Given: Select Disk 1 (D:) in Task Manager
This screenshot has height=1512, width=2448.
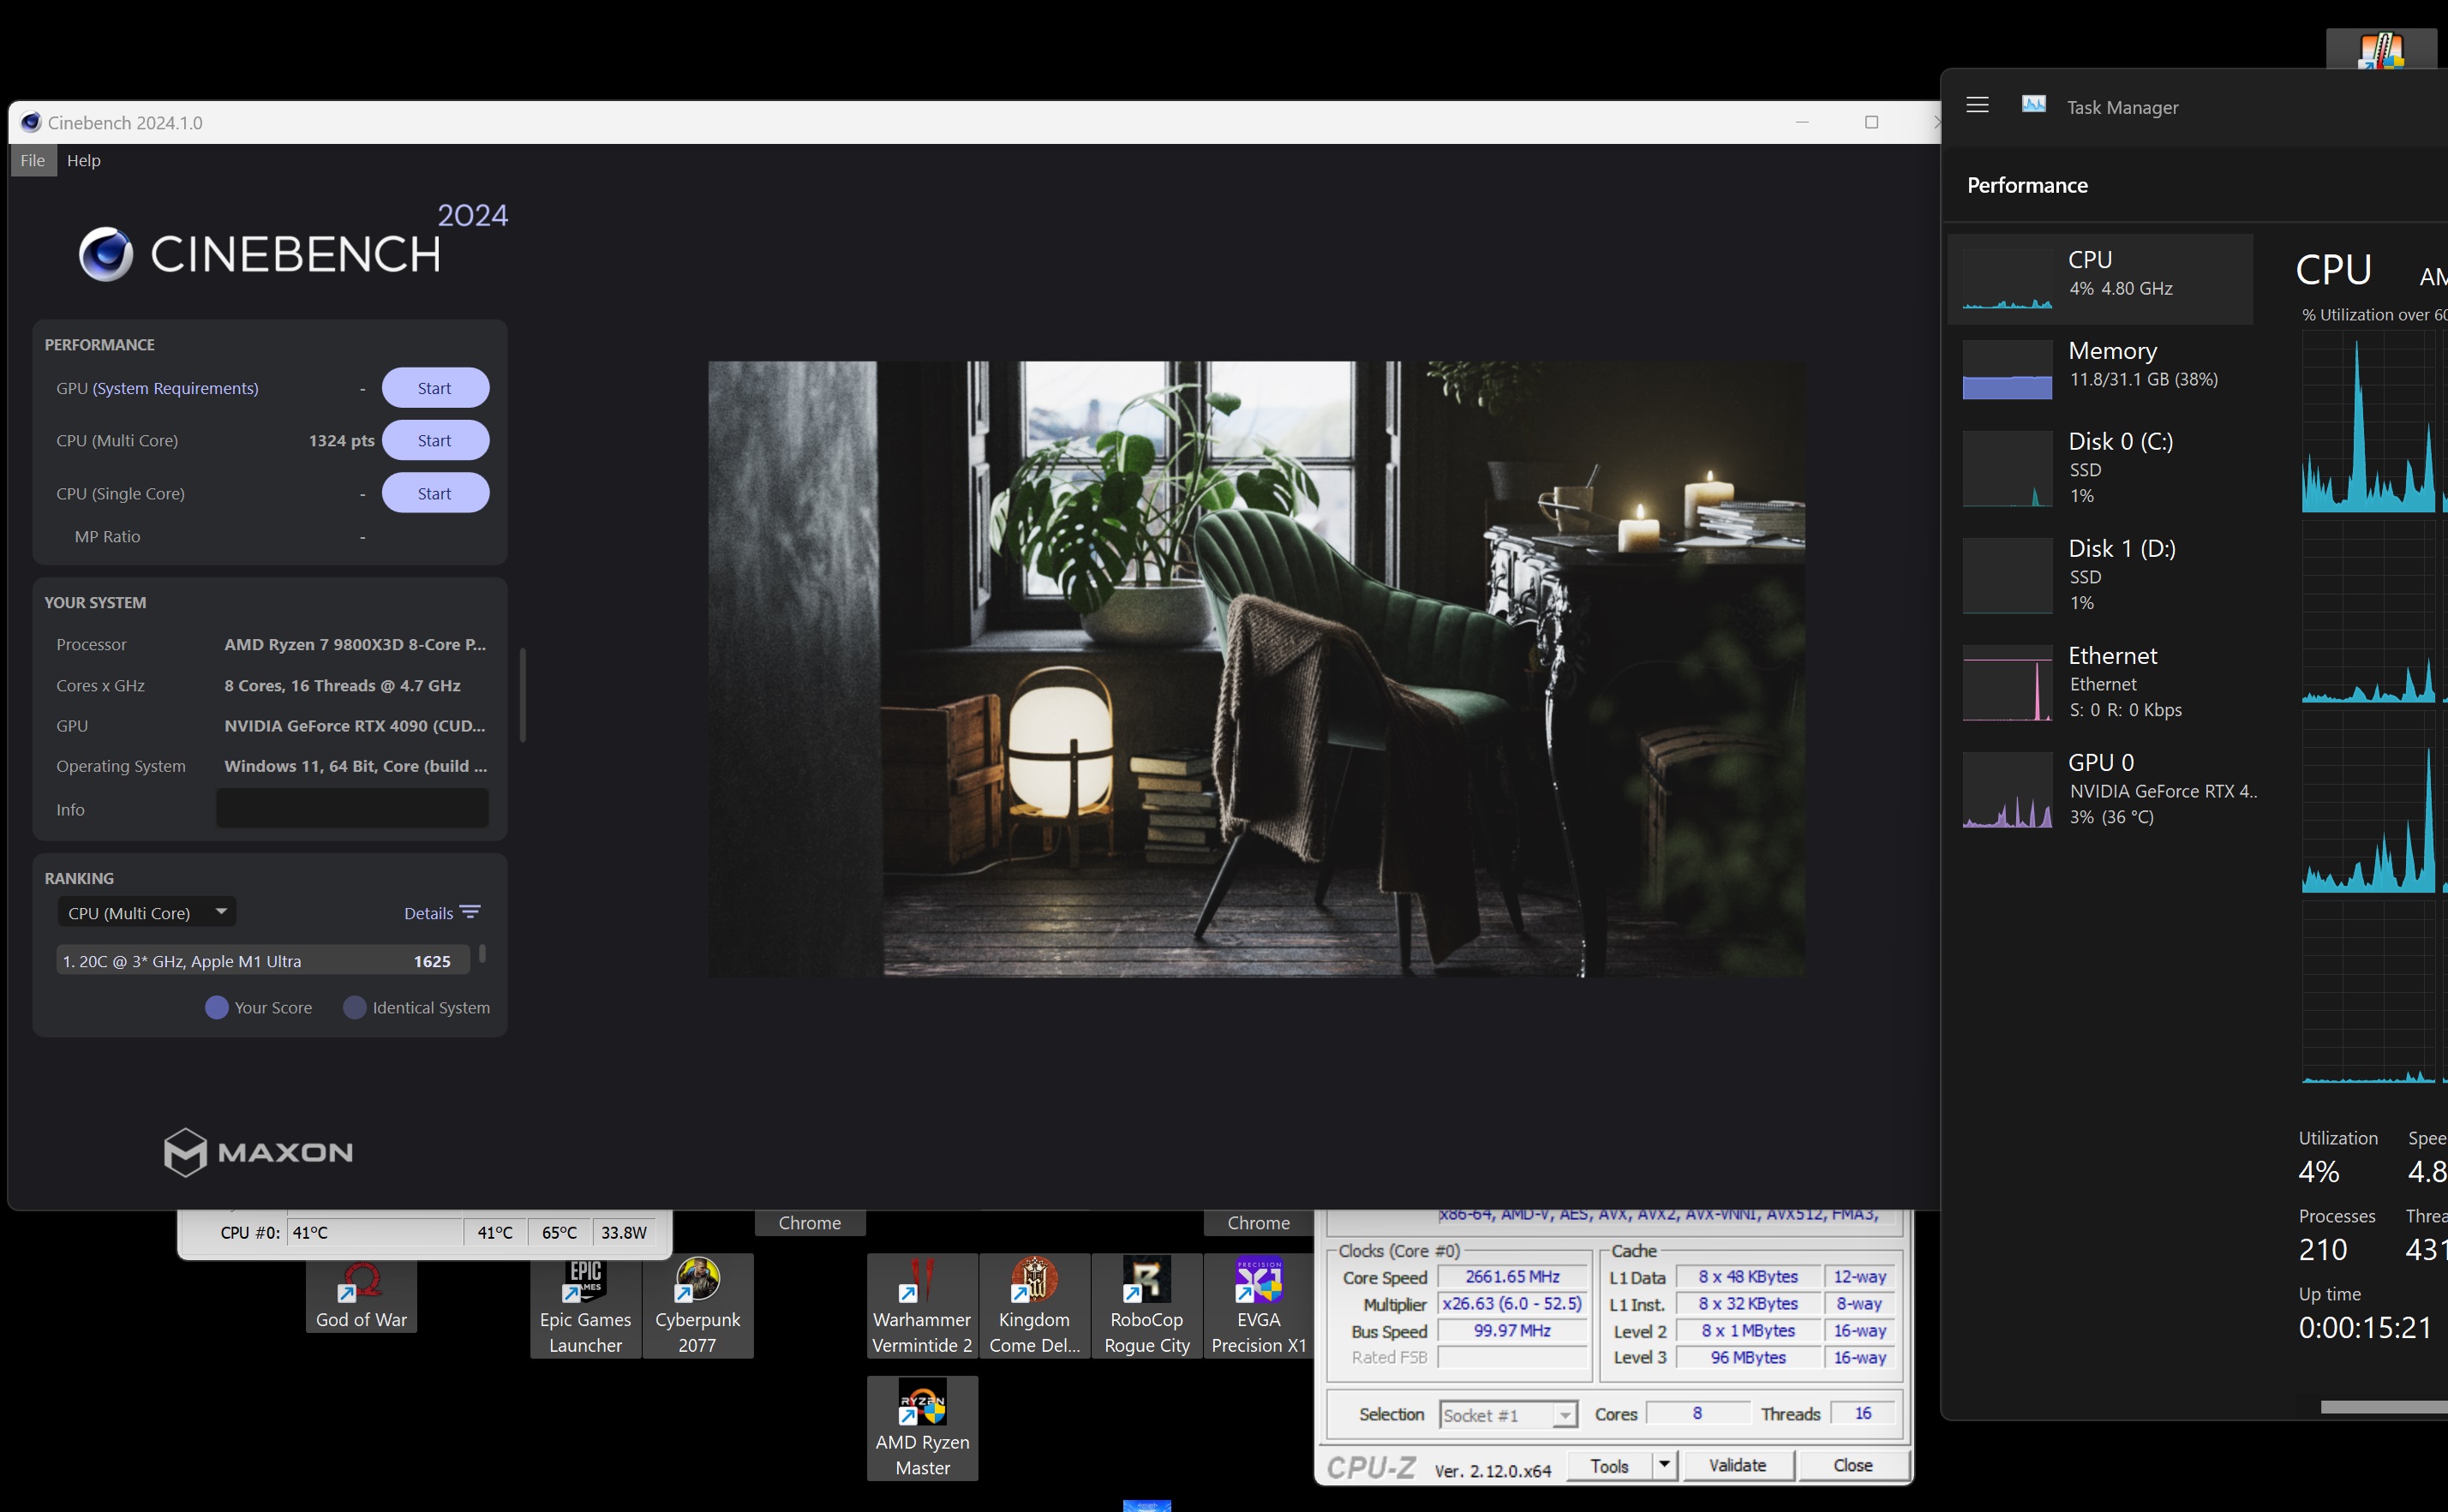Looking at the screenshot, I should pyautogui.click(x=2100, y=574).
